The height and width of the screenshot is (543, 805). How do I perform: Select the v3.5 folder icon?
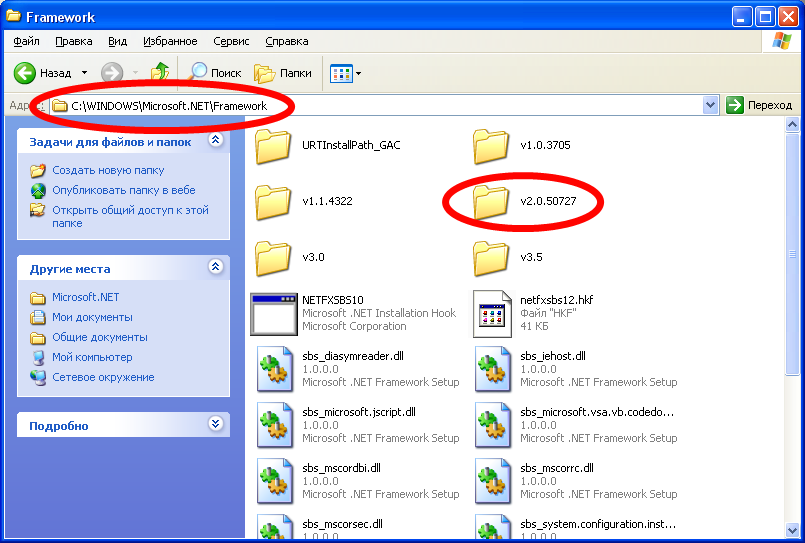pyautogui.click(x=491, y=258)
